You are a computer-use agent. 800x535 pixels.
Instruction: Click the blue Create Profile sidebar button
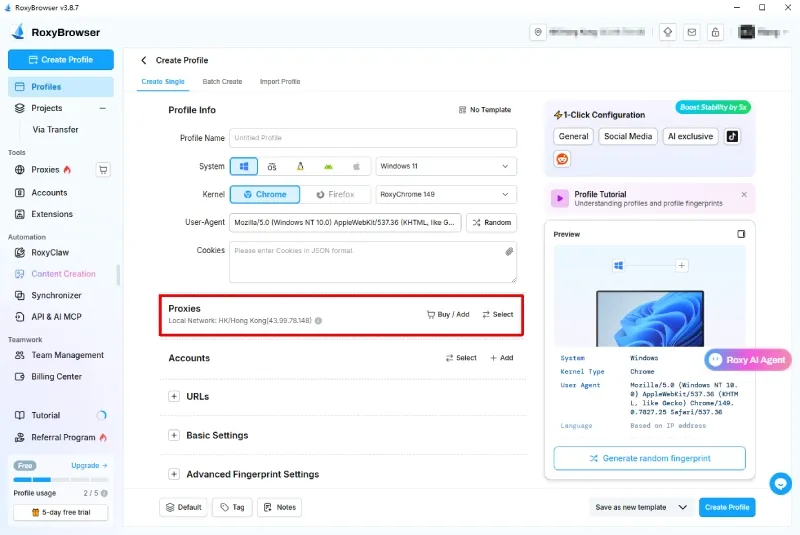(61, 60)
